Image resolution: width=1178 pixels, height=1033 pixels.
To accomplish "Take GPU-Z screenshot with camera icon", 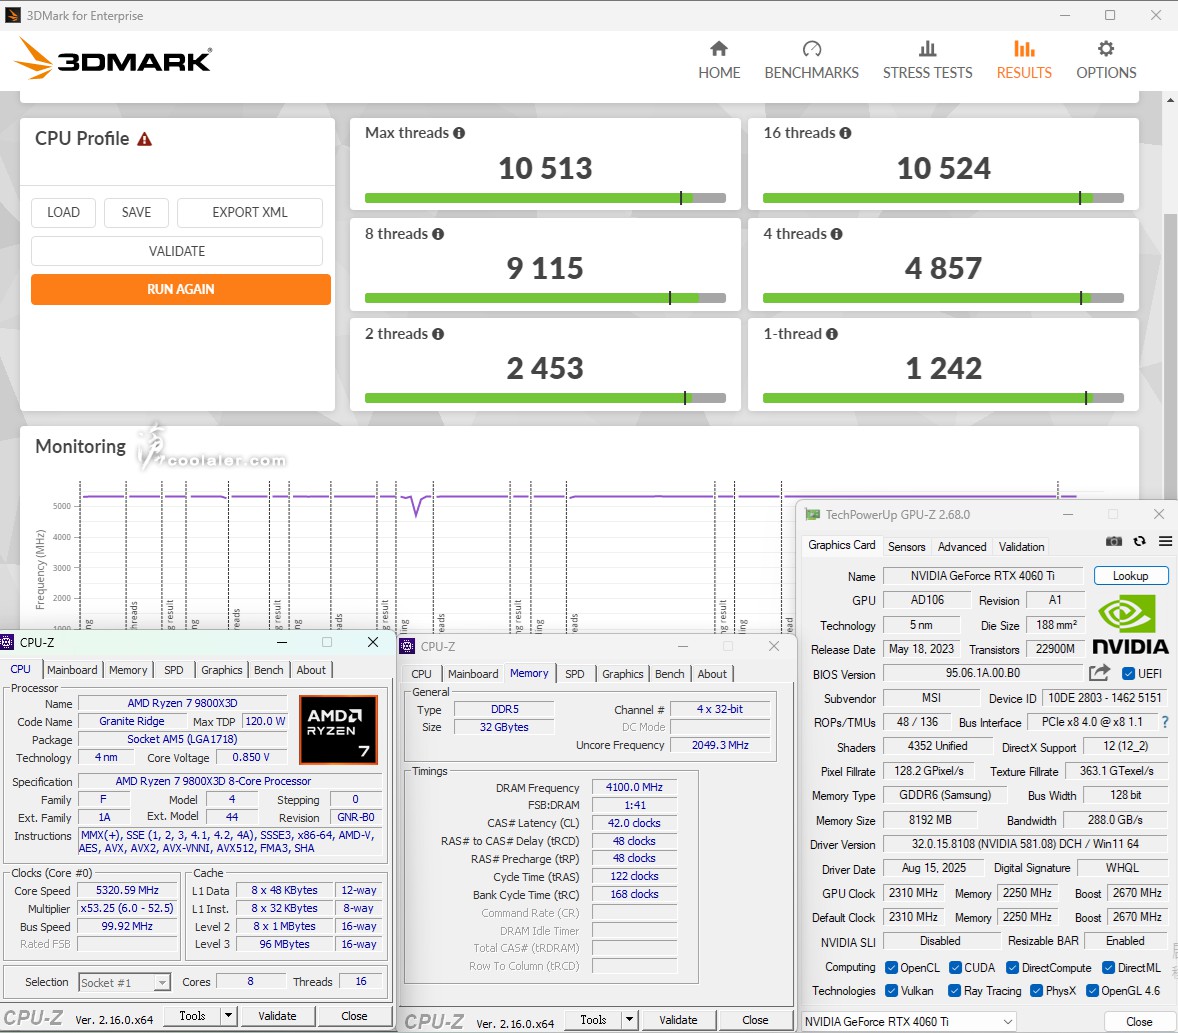I will (x=1113, y=542).
